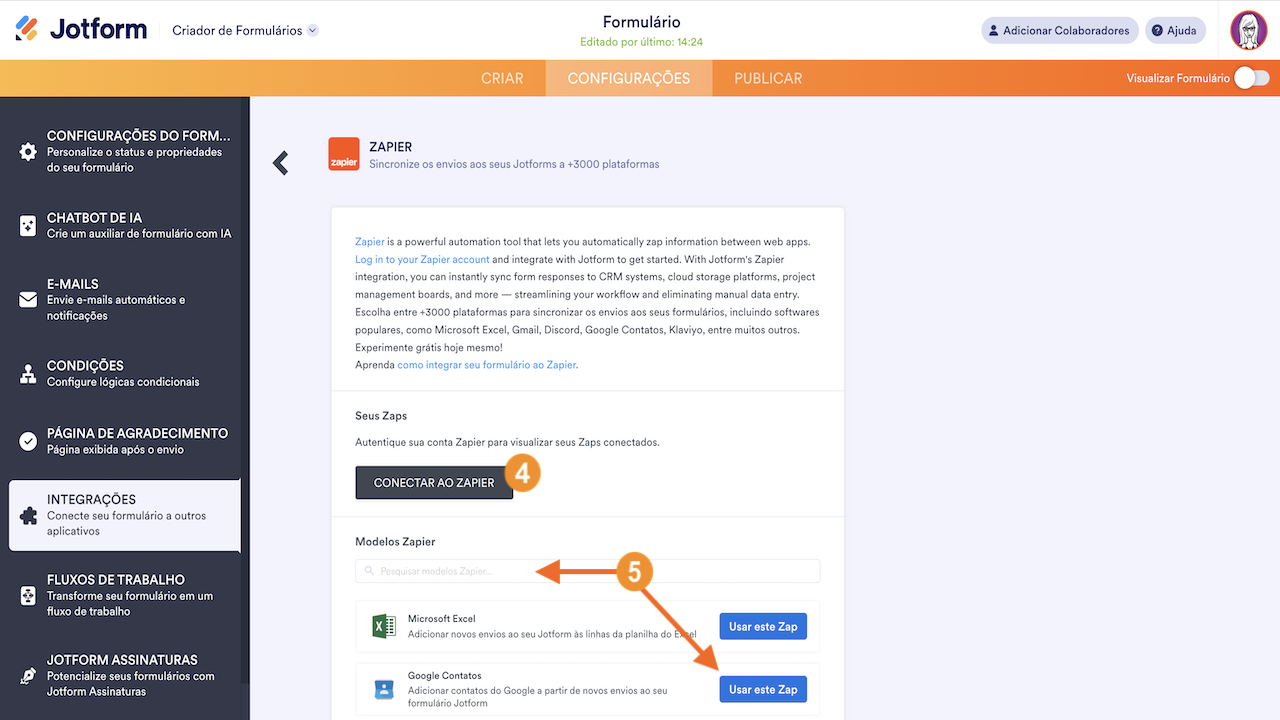Click the Jotform logo icon
Screen dimensions: 1280x720
coord(27,29)
